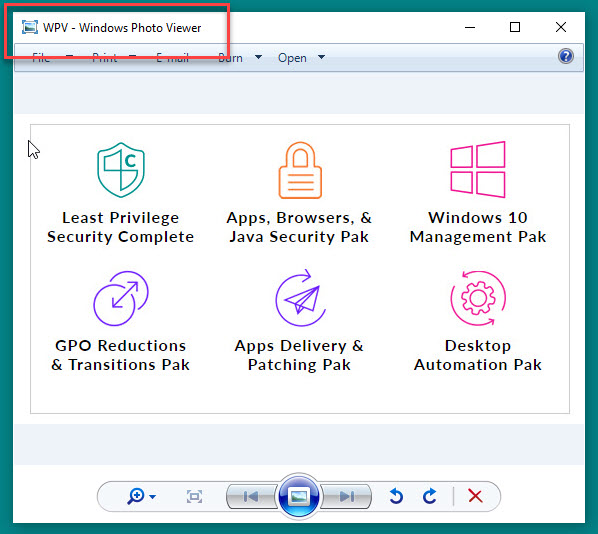Image resolution: width=598 pixels, height=534 pixels.
Task: Click the zoom magnifier icon
Action: click(136, 496)
